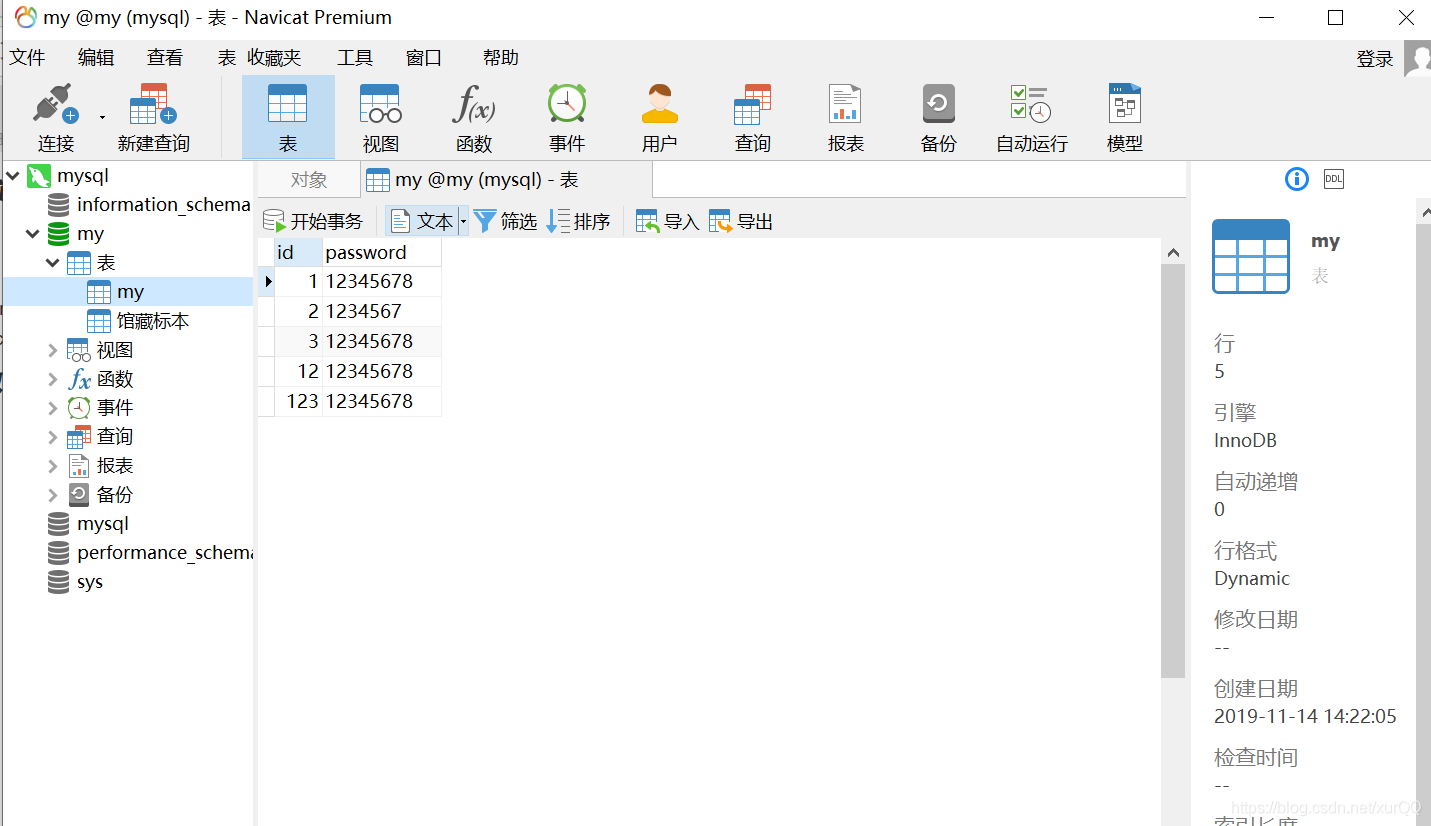Open the Model (模型) toolbar button
The height and width of the screenshot is (826, 1431).
[x=1124, y=118]
